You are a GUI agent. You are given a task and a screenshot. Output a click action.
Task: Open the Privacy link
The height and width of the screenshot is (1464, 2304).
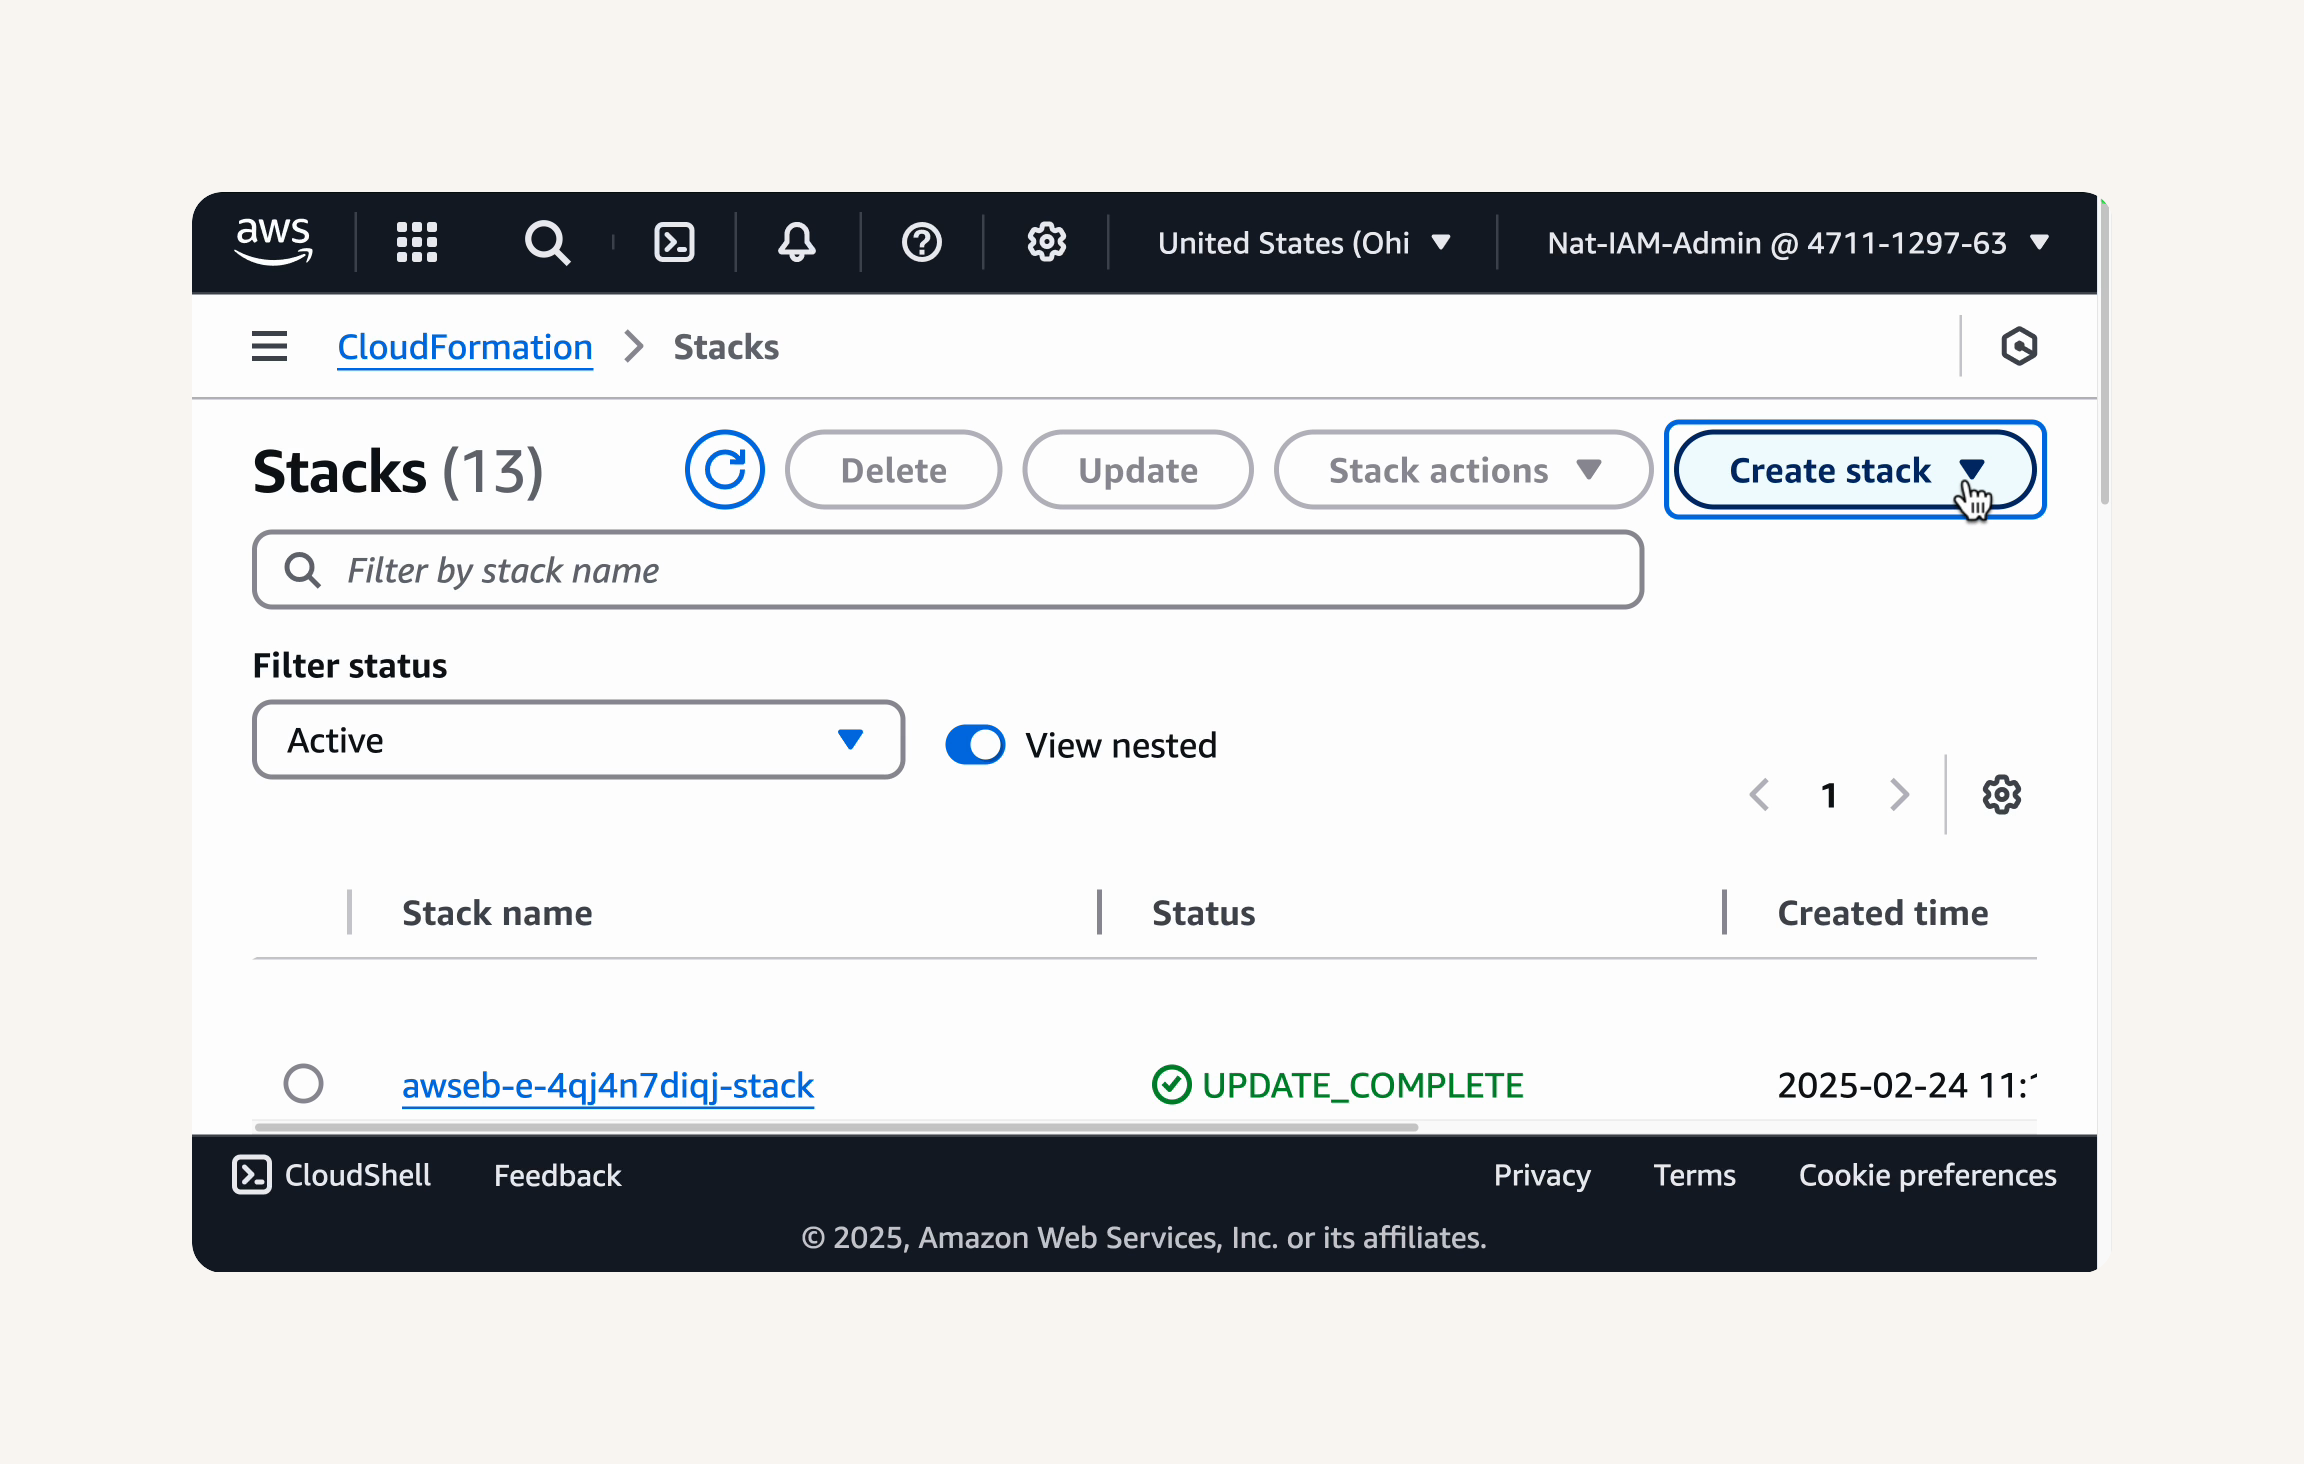(1542, 1175)
